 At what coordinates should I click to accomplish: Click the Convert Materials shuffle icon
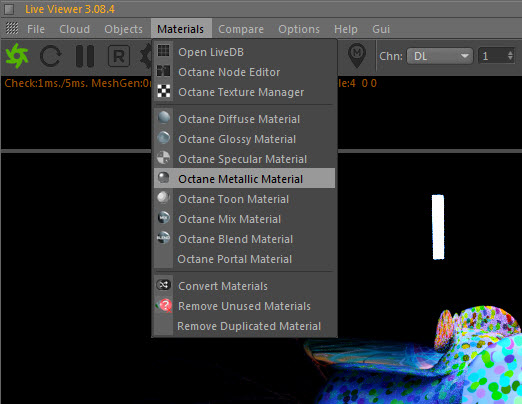click(x=163, y=285)
